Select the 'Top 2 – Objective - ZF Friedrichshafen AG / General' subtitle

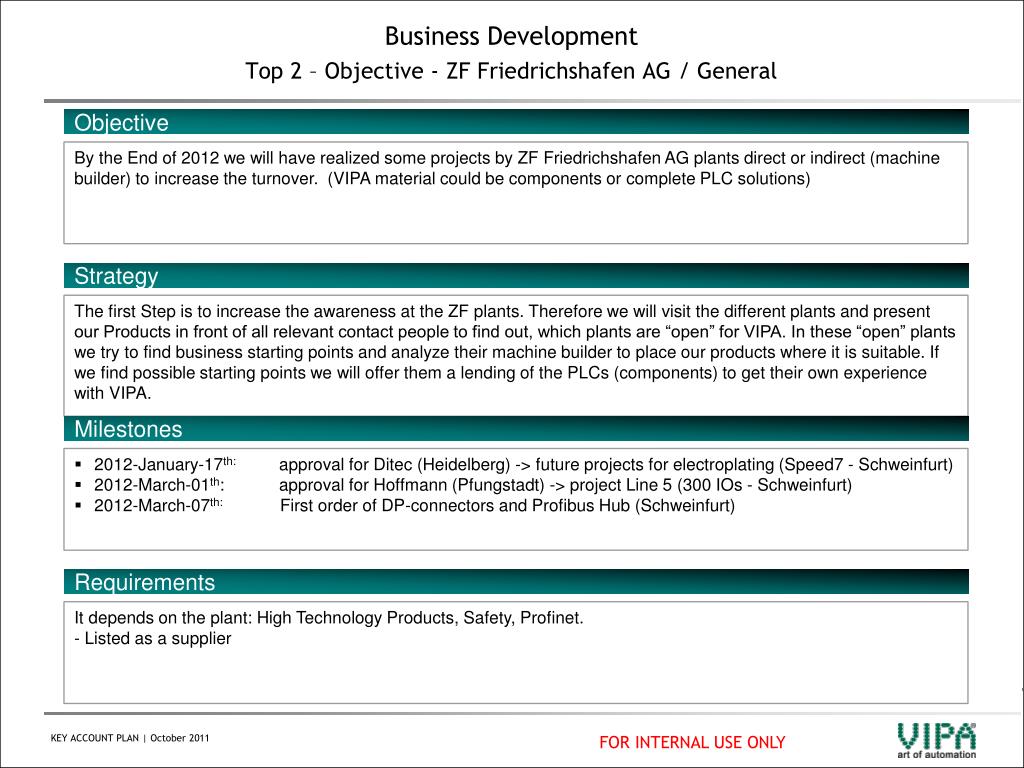pyautogui.click(x=511, y=71)
